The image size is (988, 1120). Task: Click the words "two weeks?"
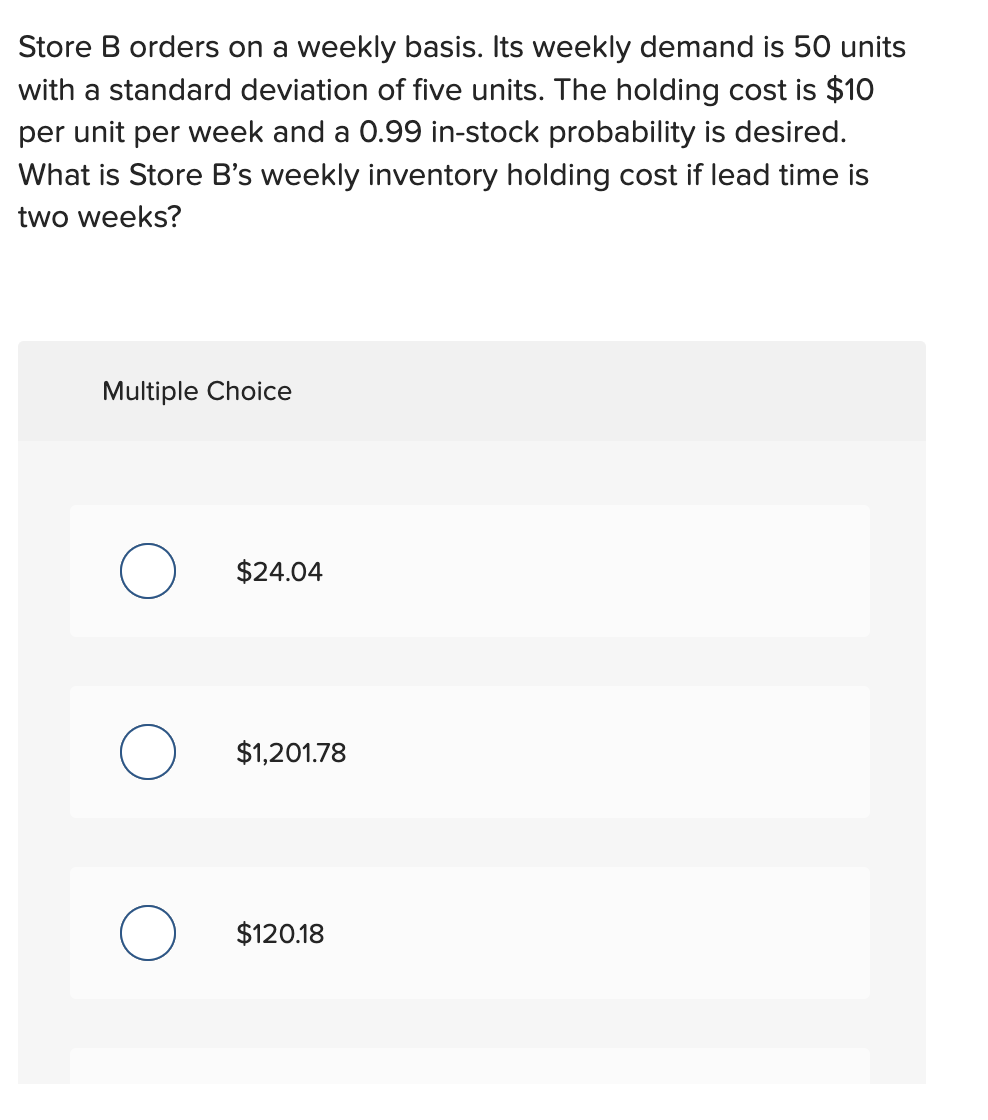point(100,218)
